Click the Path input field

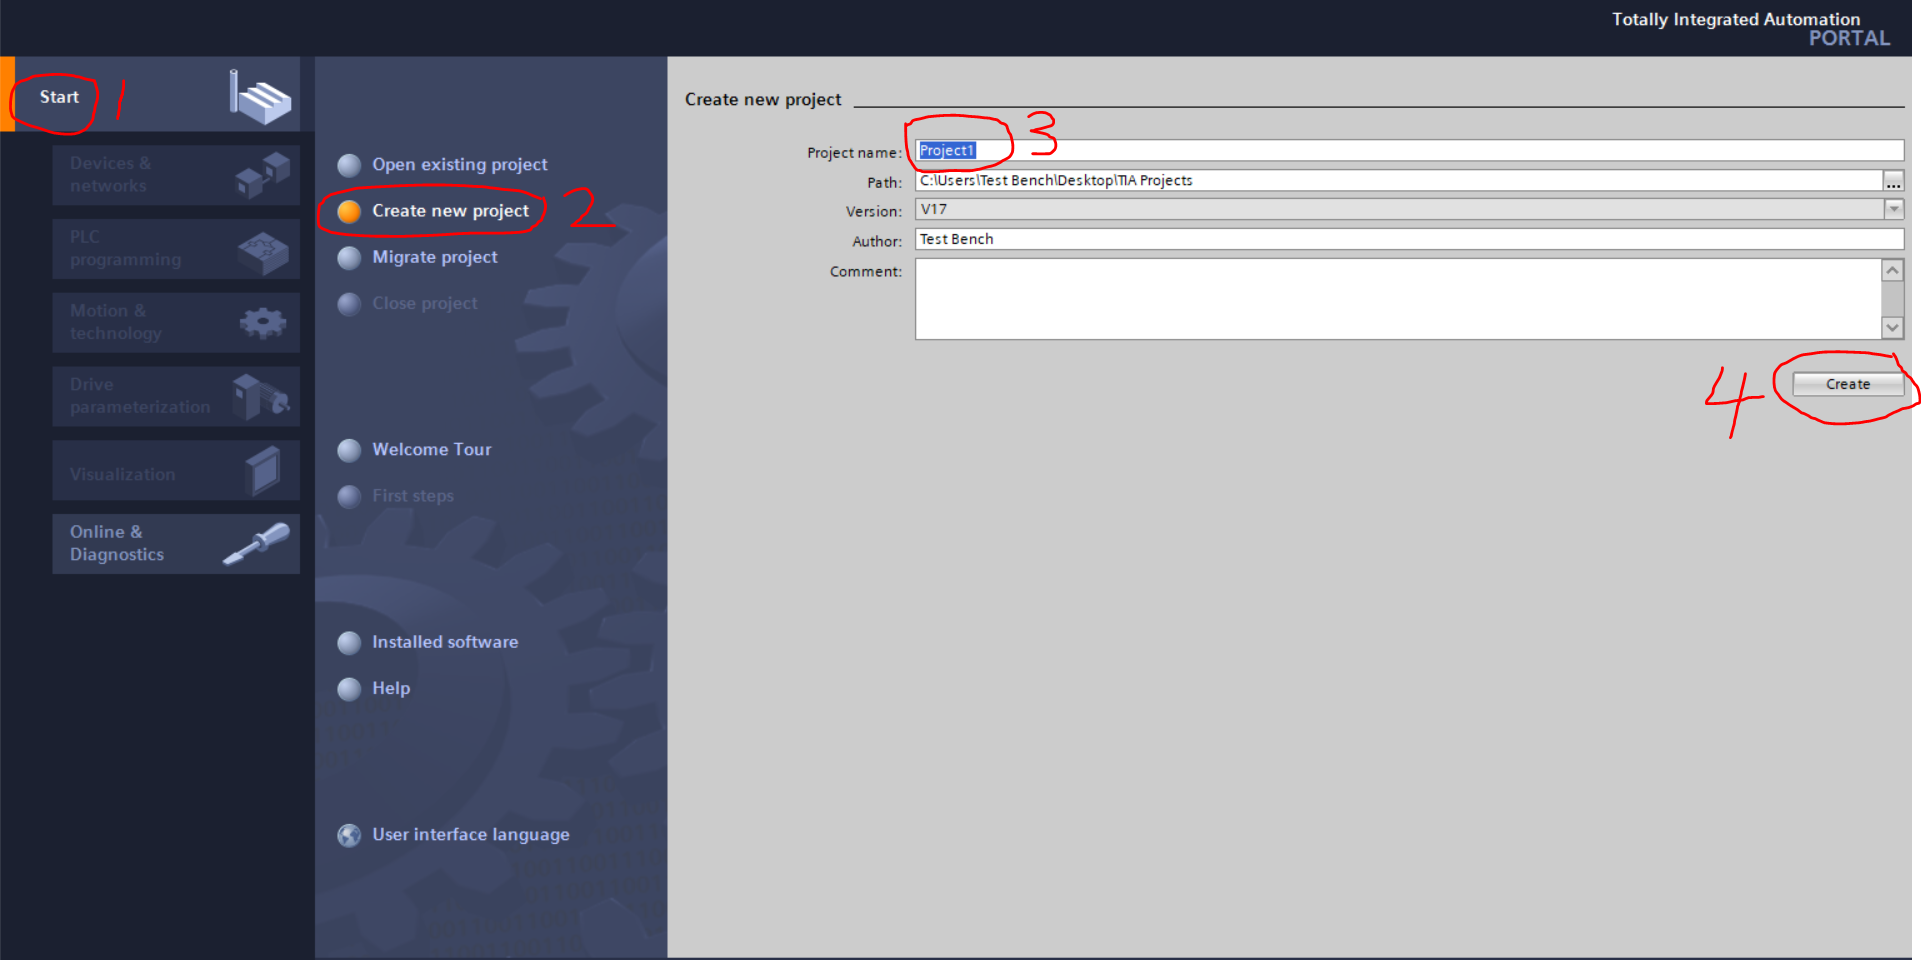(x=1399, y=180)
